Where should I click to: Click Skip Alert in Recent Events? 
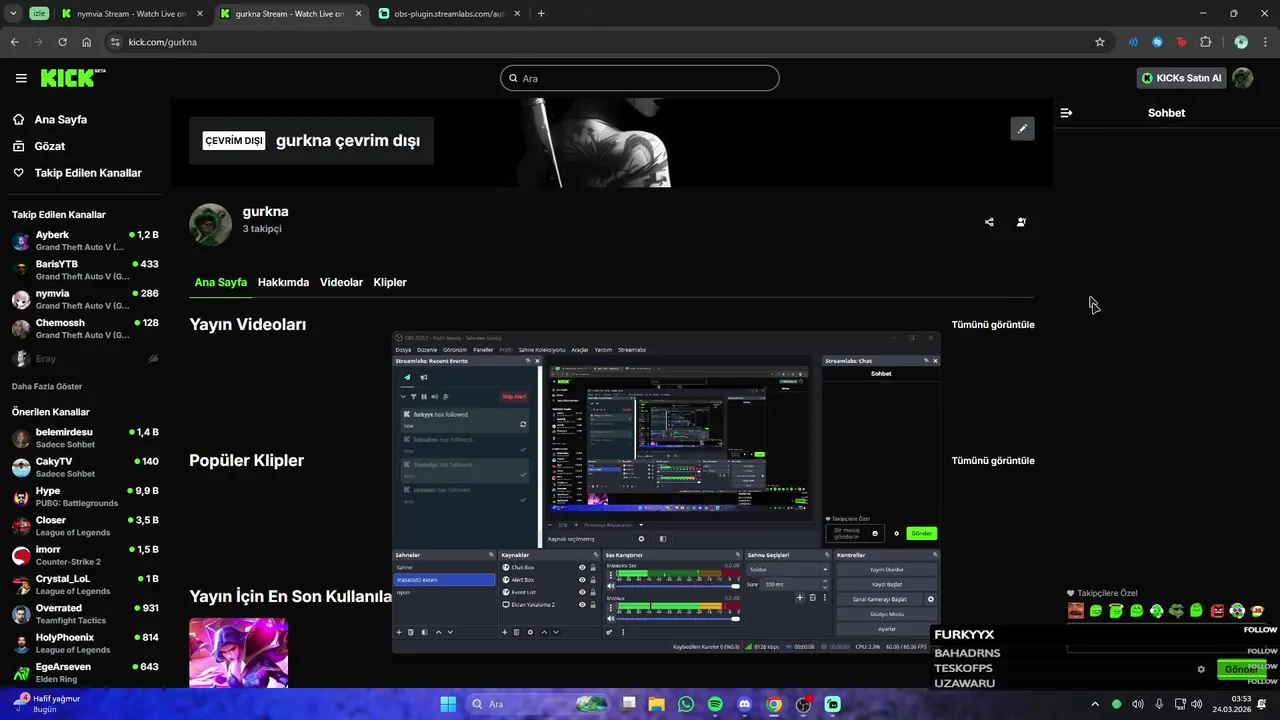coord(514,397)
